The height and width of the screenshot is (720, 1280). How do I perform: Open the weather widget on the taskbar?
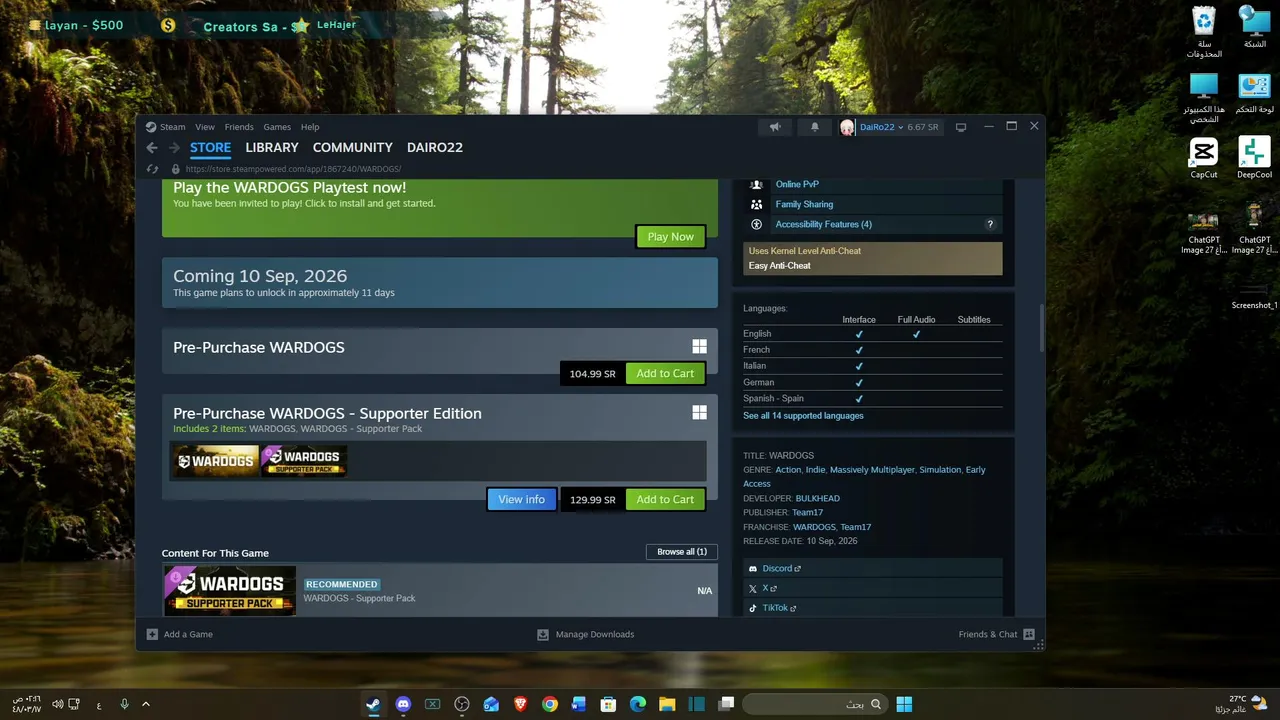coord(1240,704)
